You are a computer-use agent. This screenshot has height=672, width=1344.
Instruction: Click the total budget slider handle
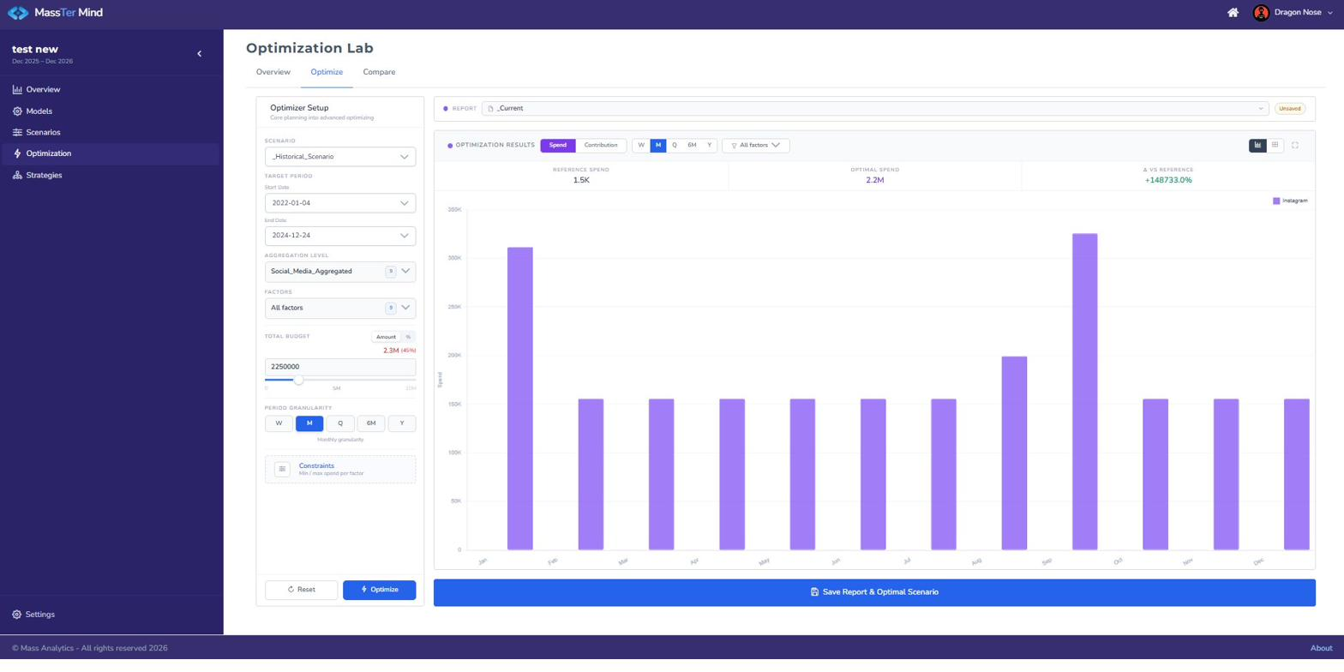pyautogui.click(x=298, y=380)
